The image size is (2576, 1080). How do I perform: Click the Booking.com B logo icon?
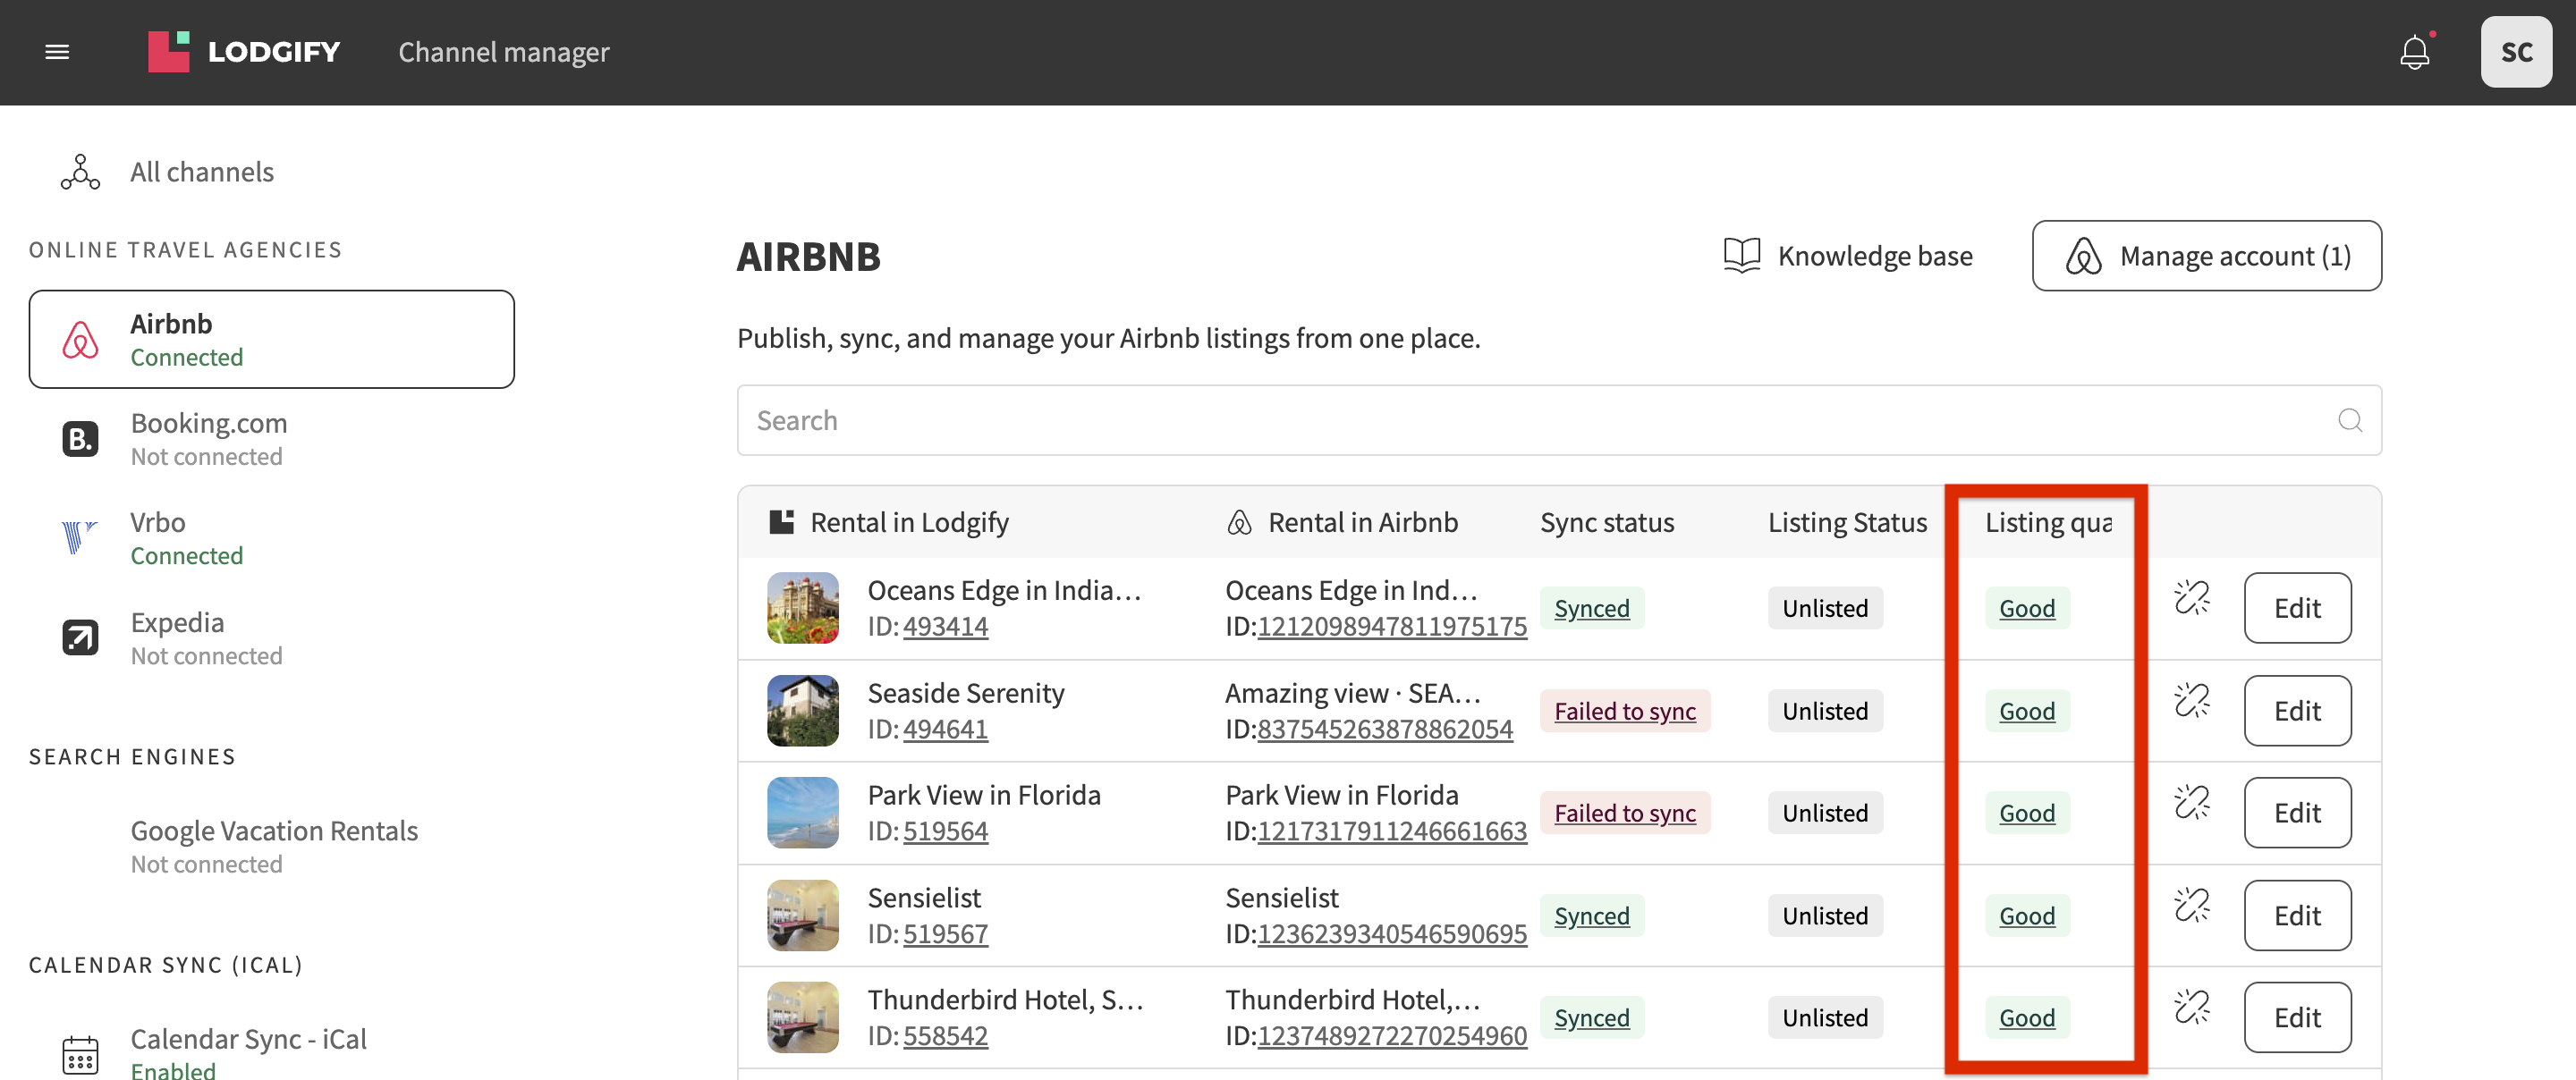pyautogui.click(x=80, y=439)
